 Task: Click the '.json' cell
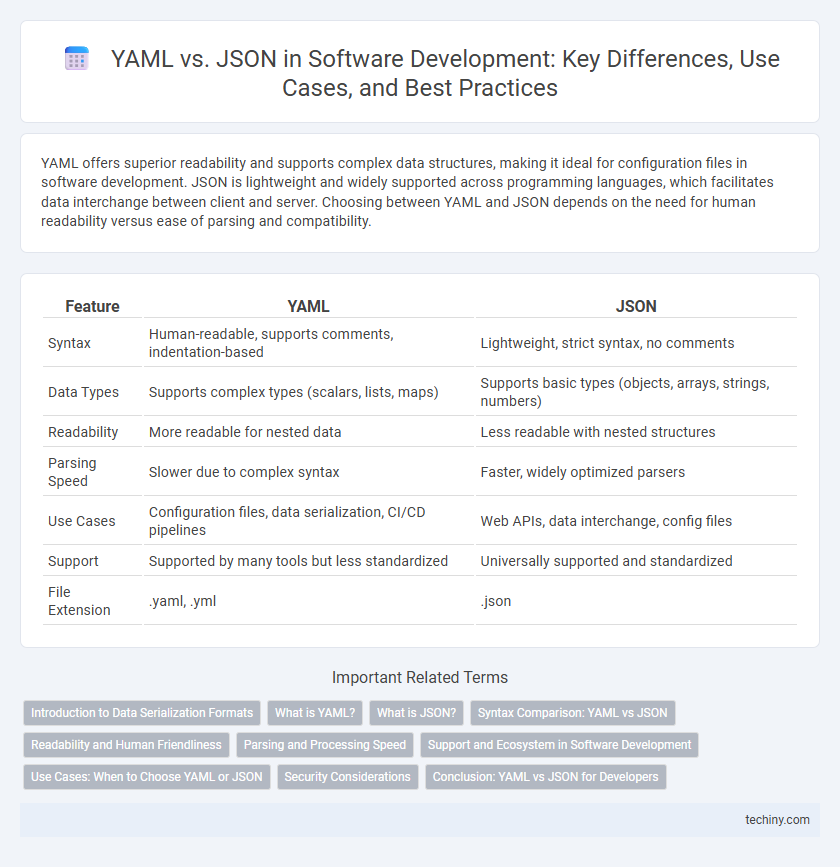pos(636,601)
